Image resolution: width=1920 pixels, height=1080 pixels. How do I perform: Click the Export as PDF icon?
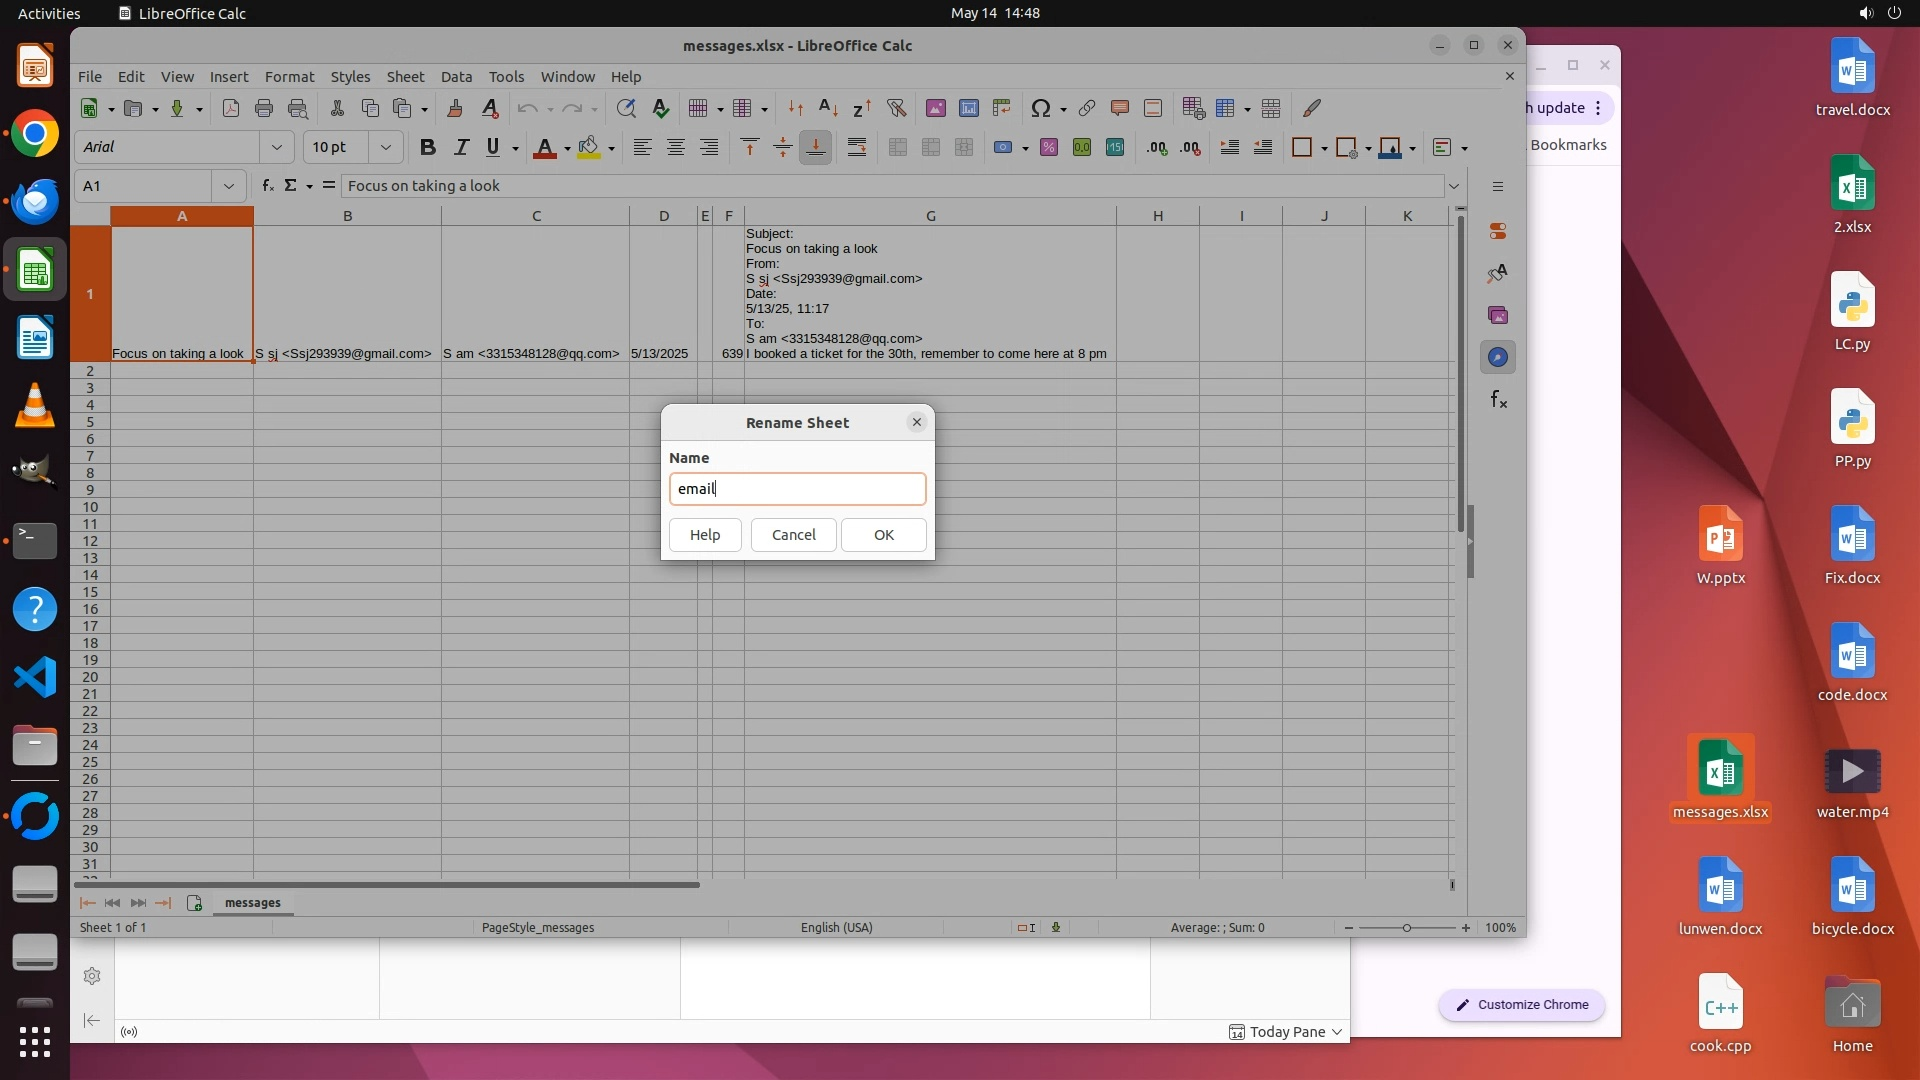(231, 109)
